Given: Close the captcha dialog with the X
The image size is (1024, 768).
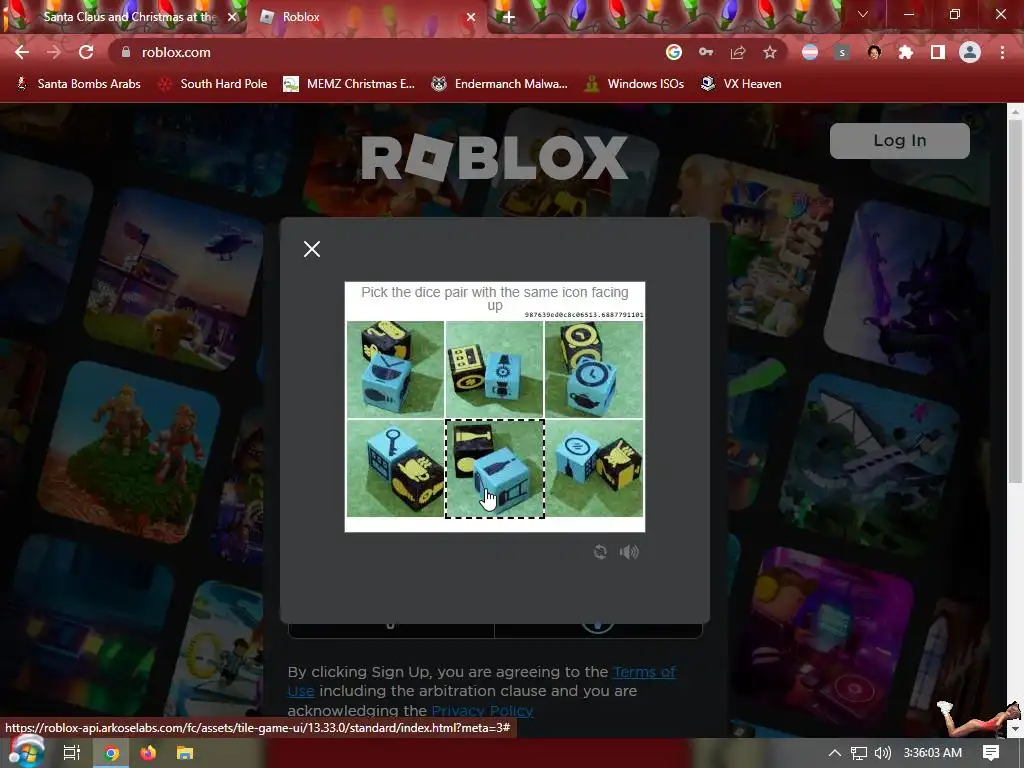Looking at the screenshot, I should pos(312,249).
